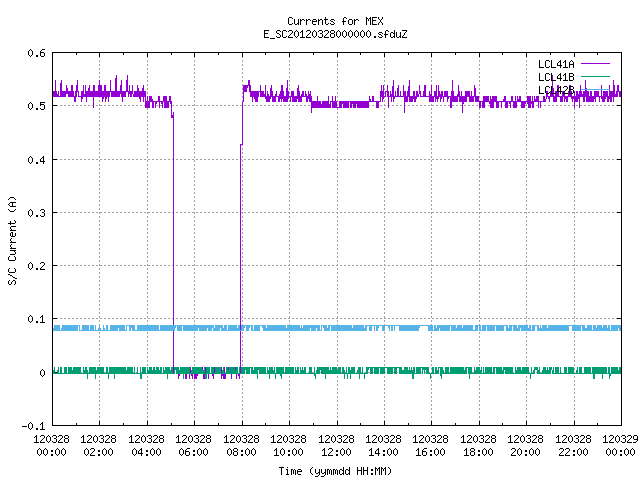Click the y-axis label 'S/C Current (A)'
The width and height of the screenshot is (640, 480).
12,241
